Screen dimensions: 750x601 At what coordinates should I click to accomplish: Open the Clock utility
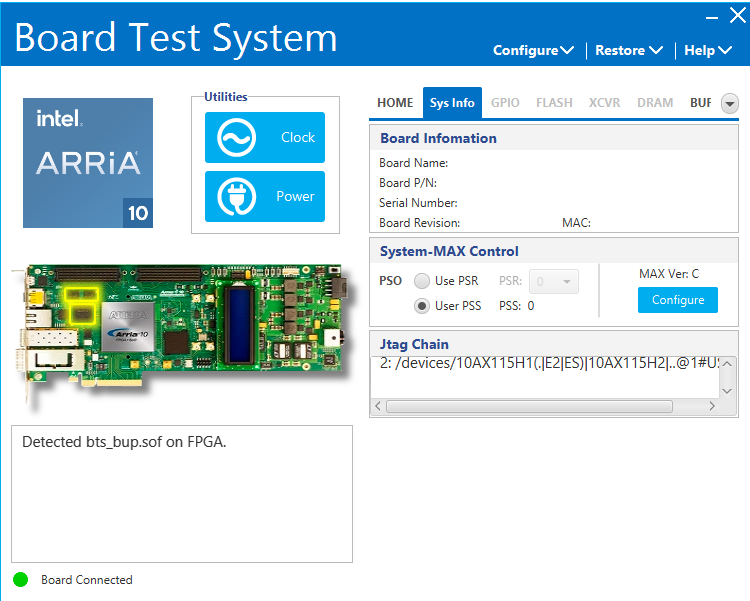pos(265,138)
